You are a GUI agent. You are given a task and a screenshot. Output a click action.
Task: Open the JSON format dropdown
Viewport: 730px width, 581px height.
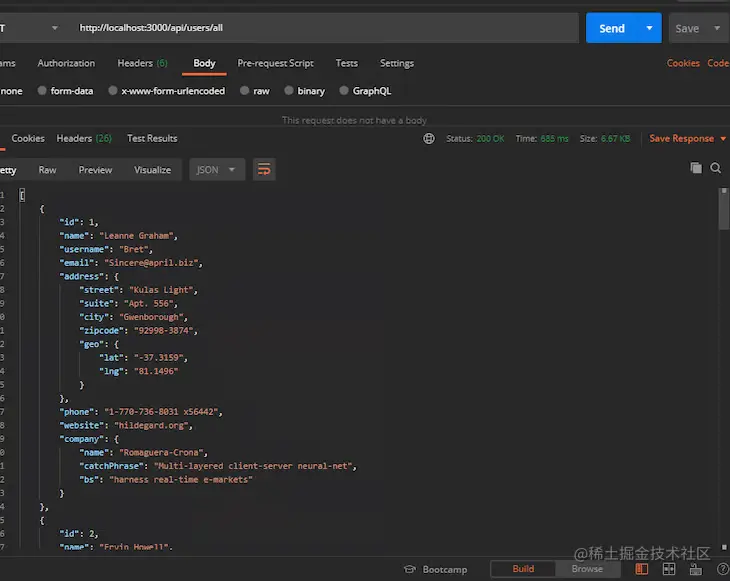click(x=217, y=169)
